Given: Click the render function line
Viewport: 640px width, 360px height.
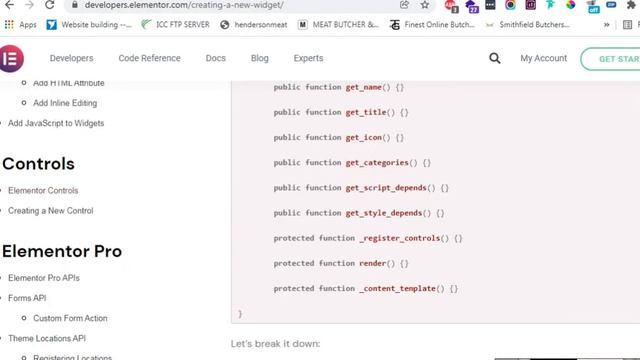Looking at the screenshot, I should pos(341,263).
